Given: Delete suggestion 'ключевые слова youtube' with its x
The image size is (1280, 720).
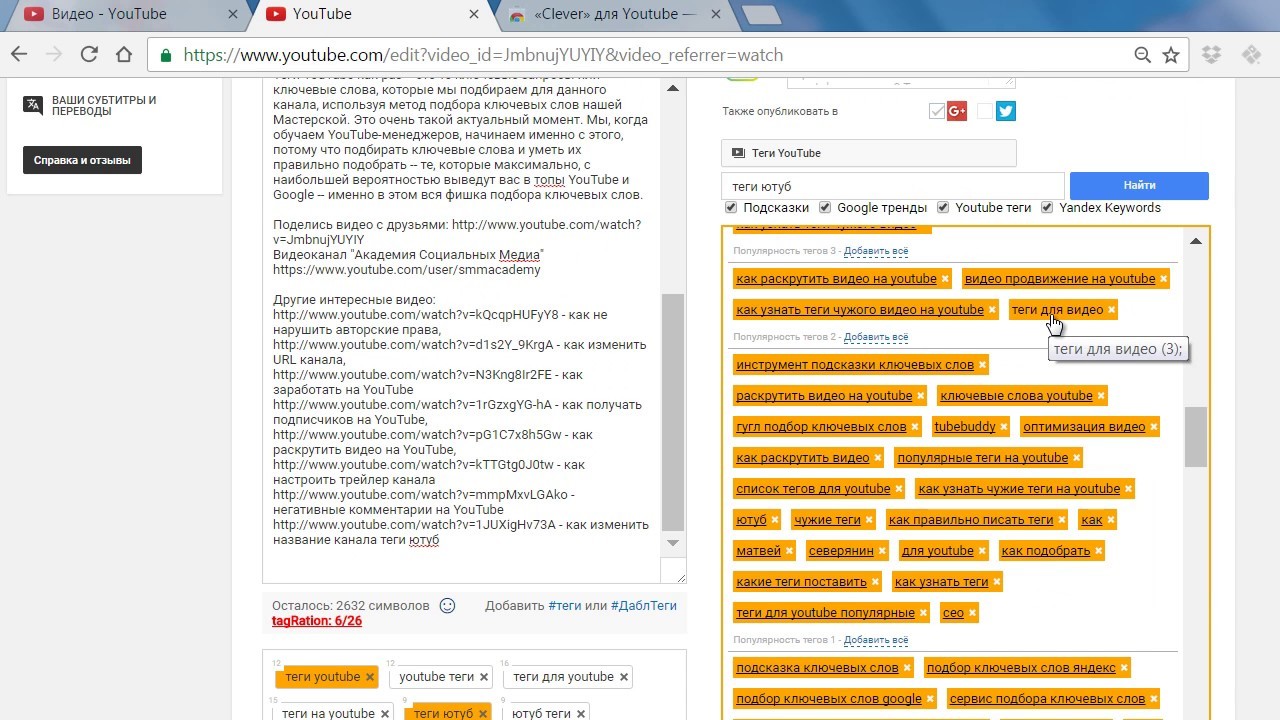Looking at the screenshot, I should coord(1101,396).
